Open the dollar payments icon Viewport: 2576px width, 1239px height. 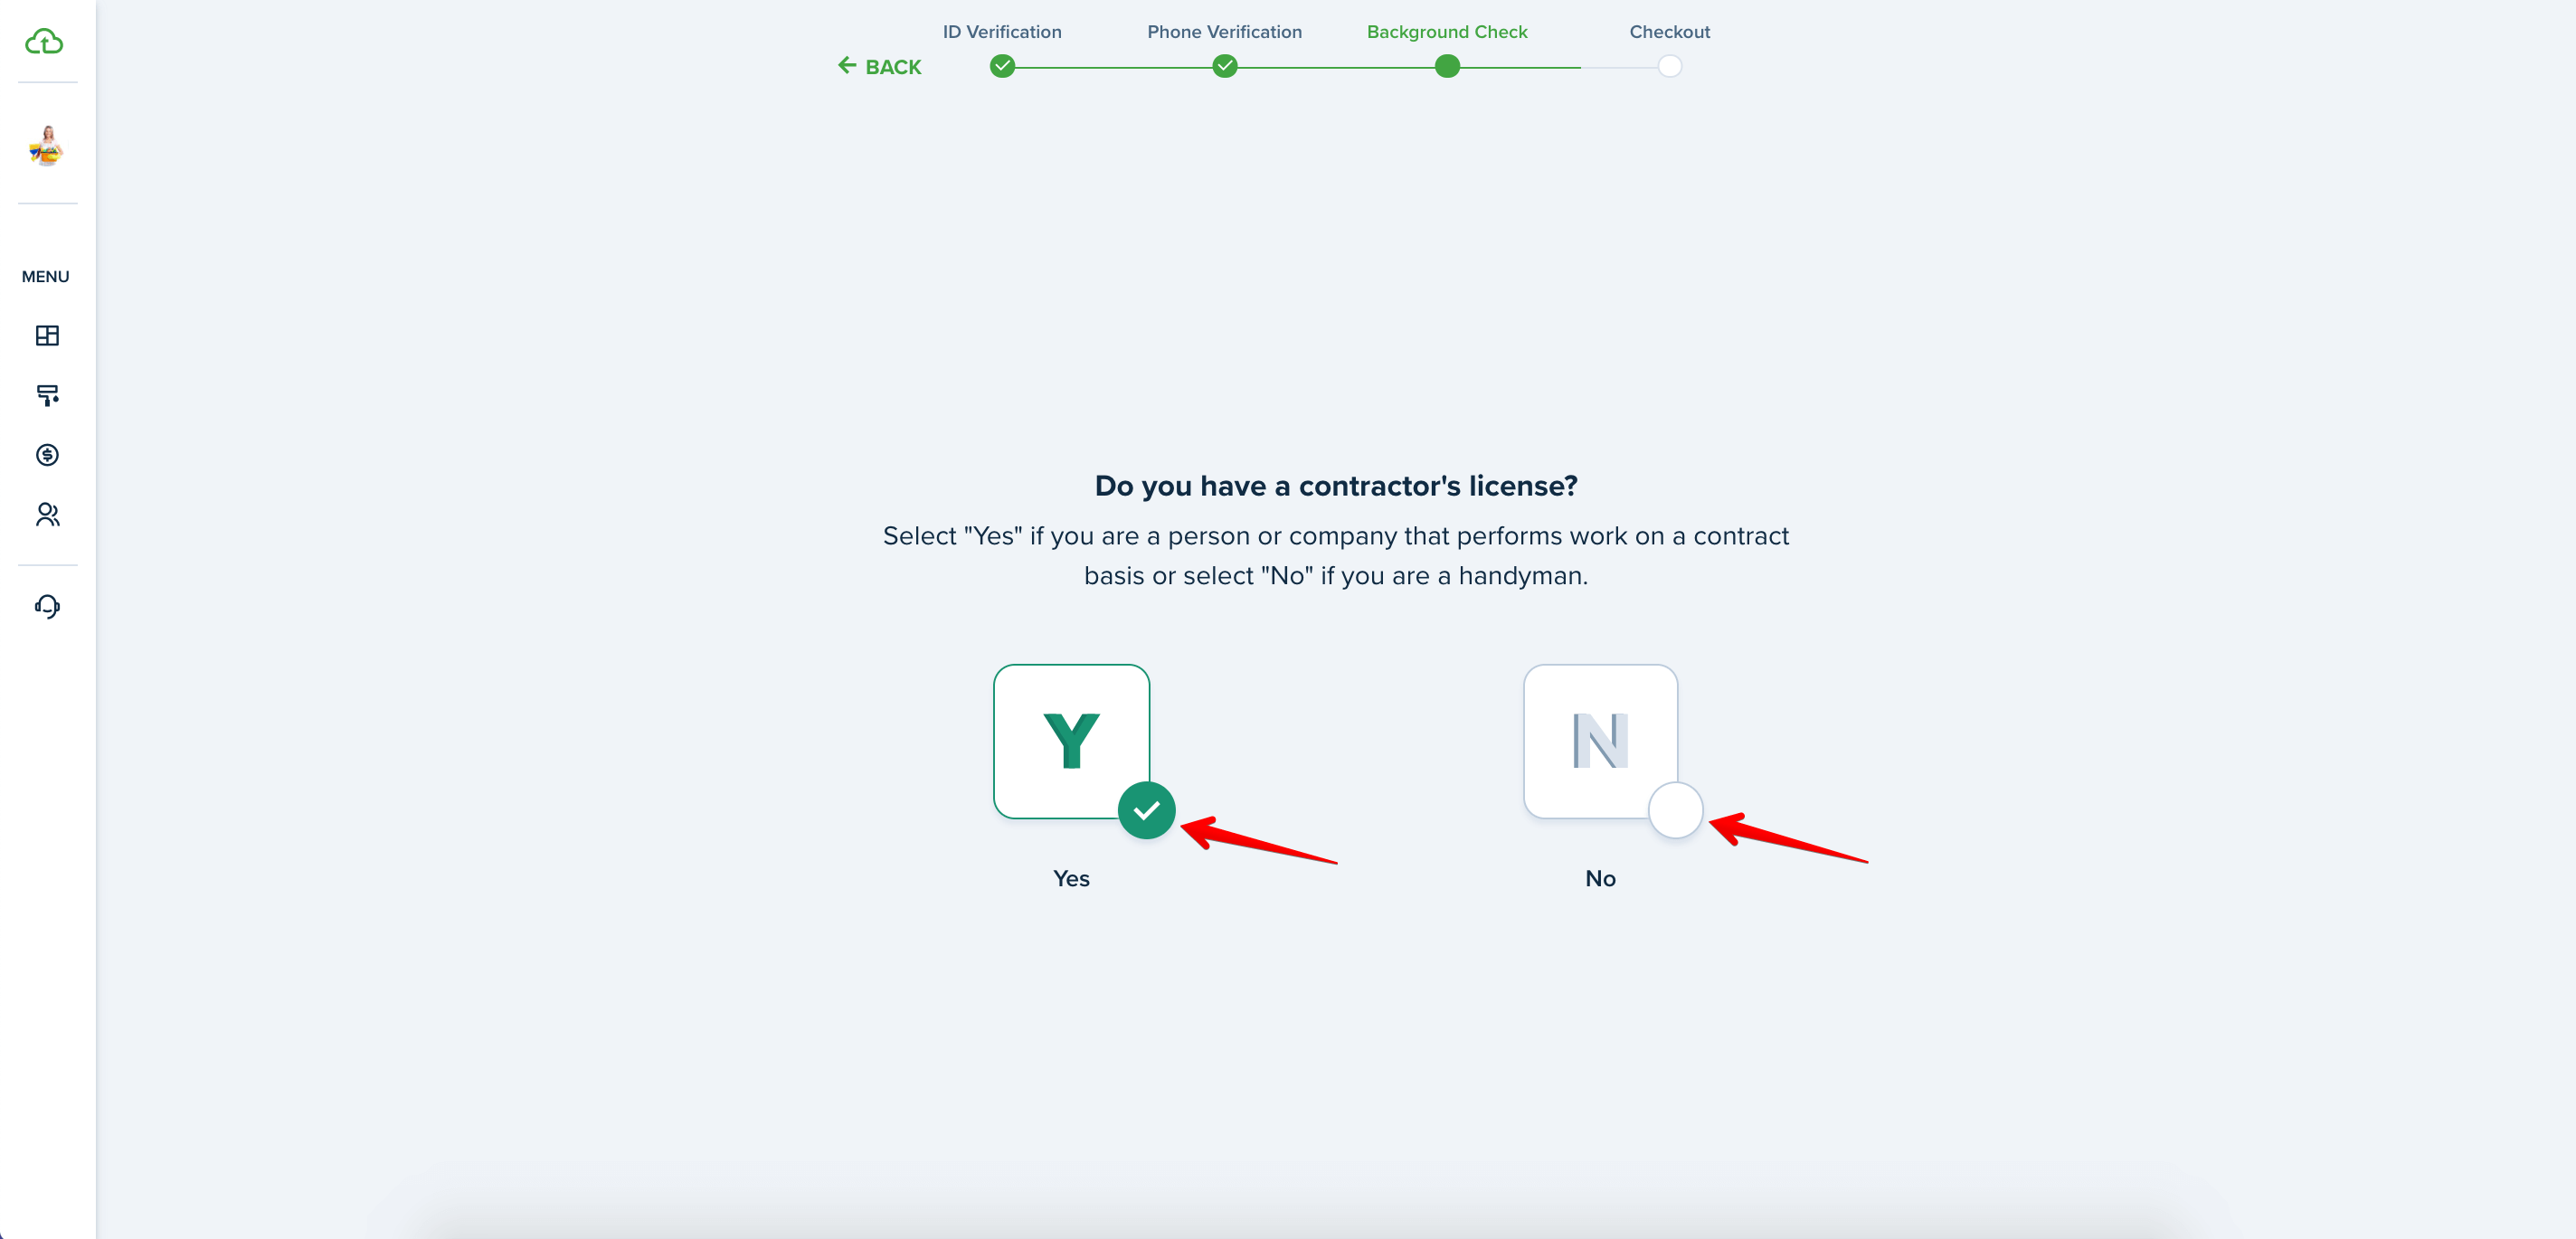coord(47,455)
